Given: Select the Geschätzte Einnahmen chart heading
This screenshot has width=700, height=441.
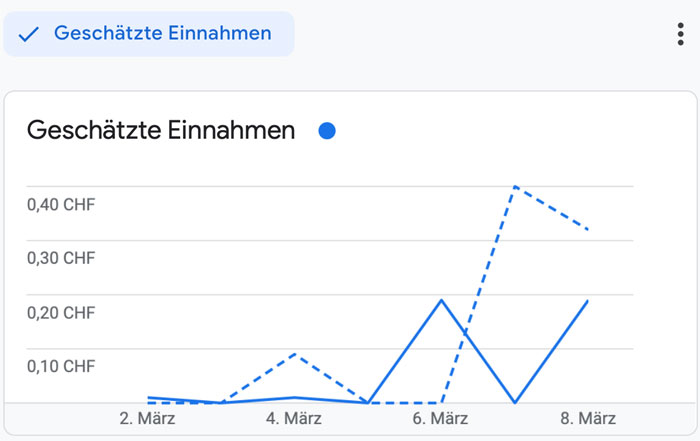Looking at the screenshot, I should (161, 130).
